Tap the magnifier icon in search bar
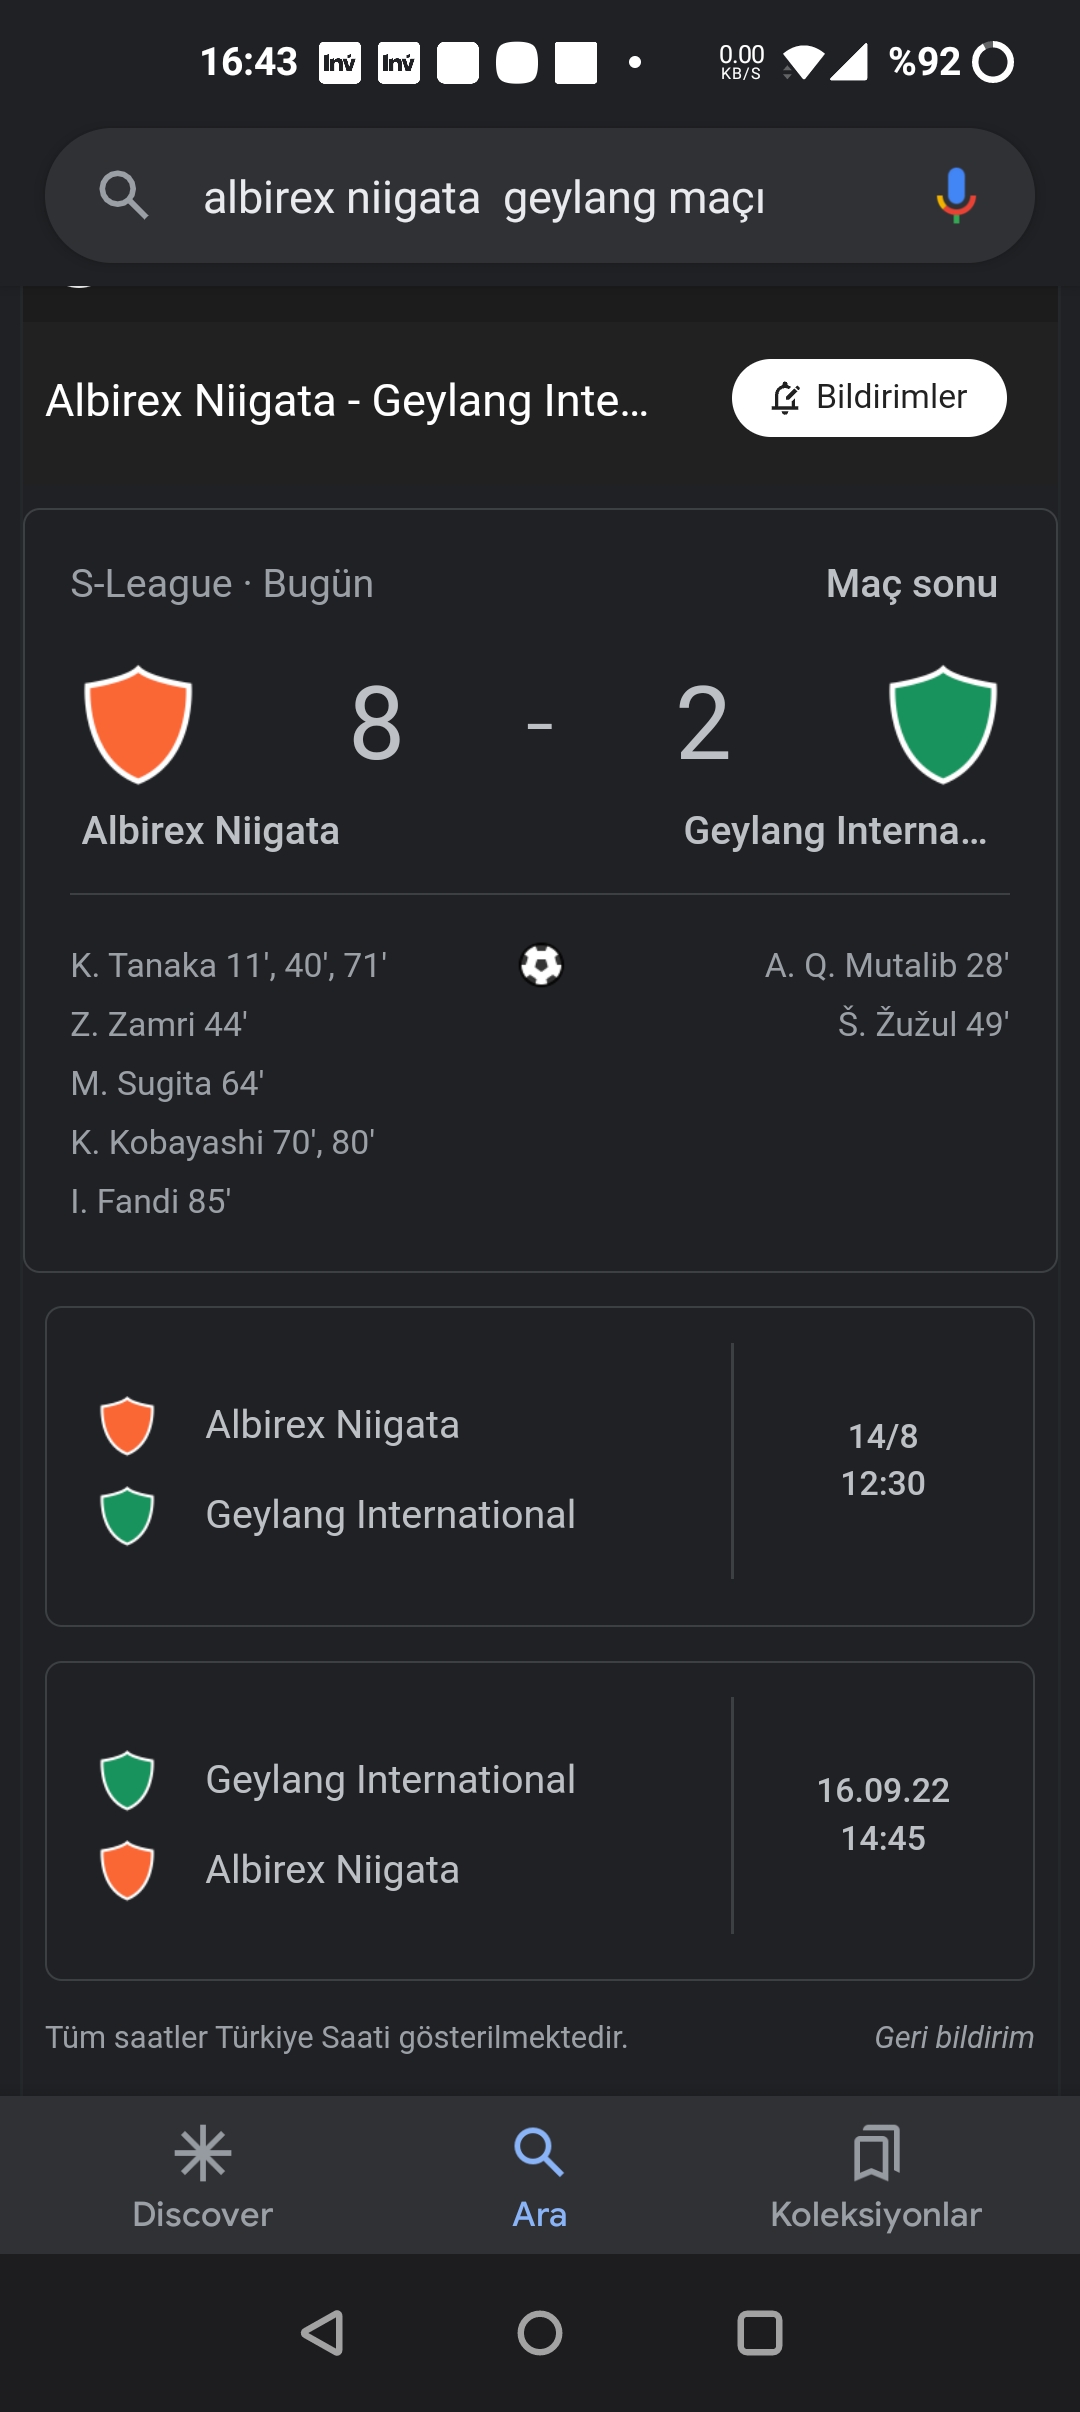Image resolution: width=1080 pixels, height=2412 pixels. pyautogui.click(x=124, y=195)
